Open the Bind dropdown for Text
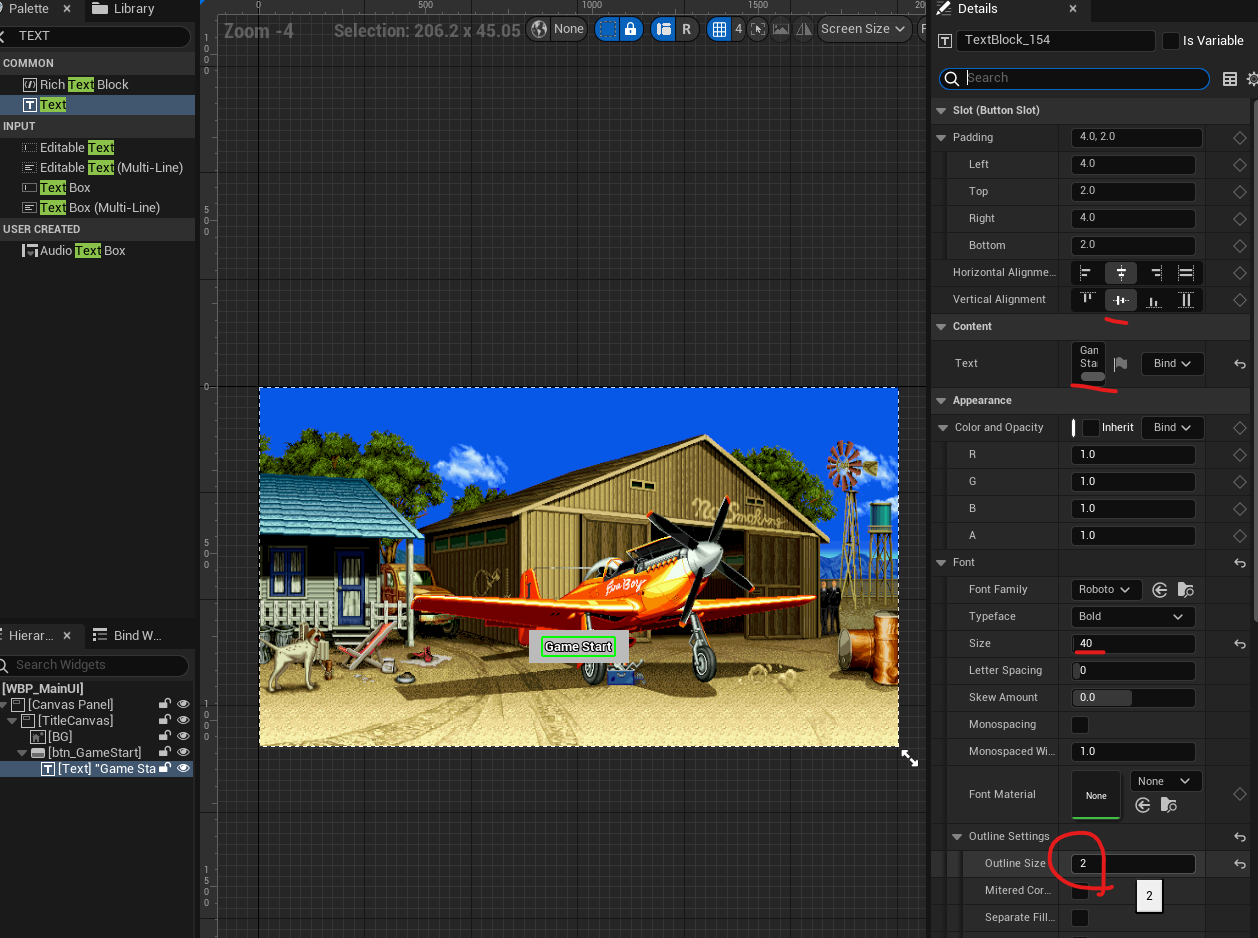Screen dimensions: 1258x938 click(1172, 364)
